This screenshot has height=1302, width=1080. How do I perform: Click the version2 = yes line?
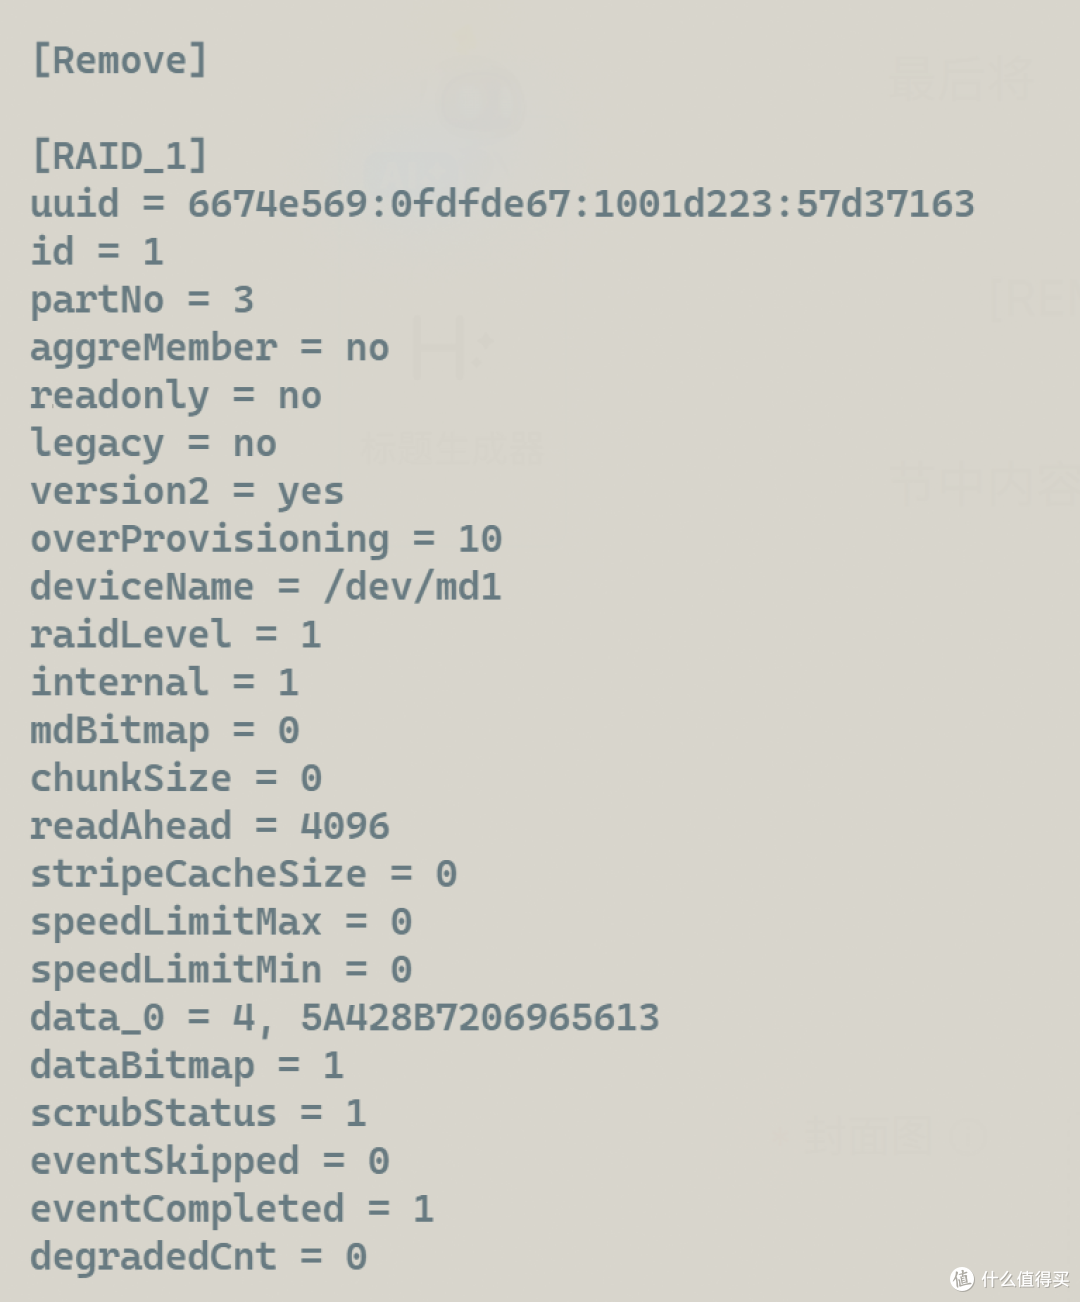pyautogui.click(x=187, y=492)
